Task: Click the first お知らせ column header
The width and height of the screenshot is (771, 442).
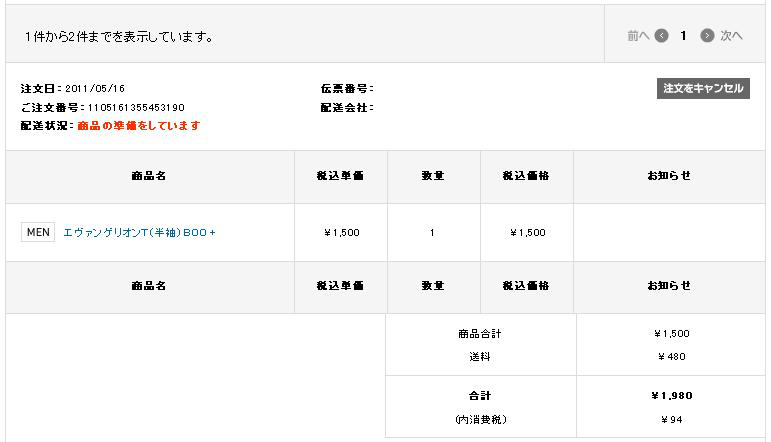Action: click(x=669, y=176)
